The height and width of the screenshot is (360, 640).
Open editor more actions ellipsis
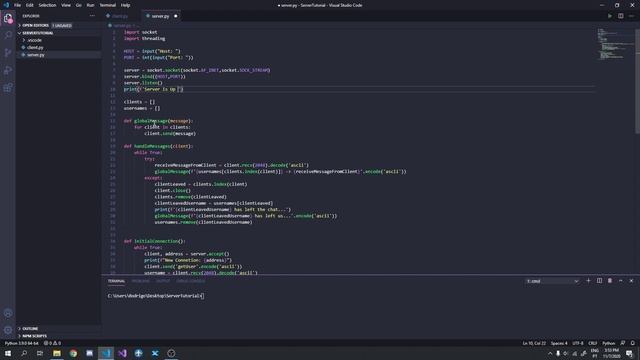[x=631, y=16]
